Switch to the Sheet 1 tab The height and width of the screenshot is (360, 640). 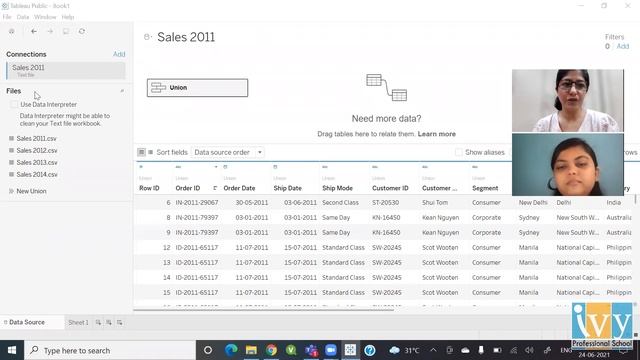(x=78, y=322)
